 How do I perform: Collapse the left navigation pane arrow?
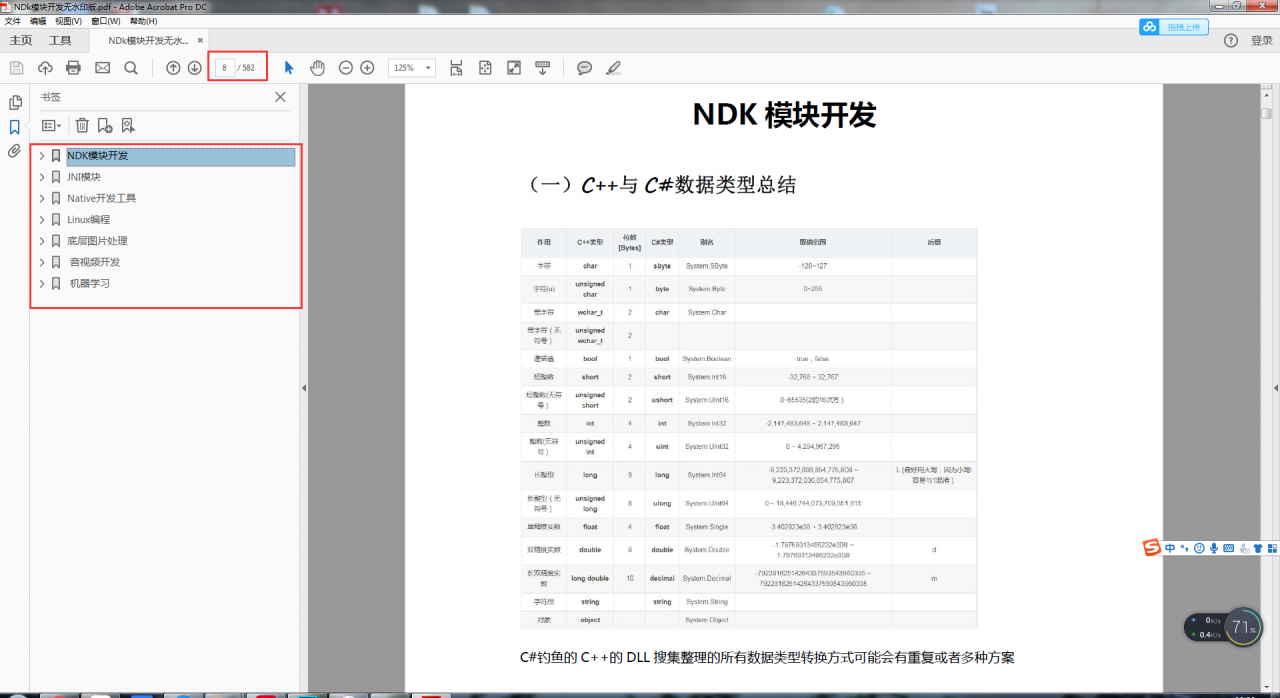304,388
